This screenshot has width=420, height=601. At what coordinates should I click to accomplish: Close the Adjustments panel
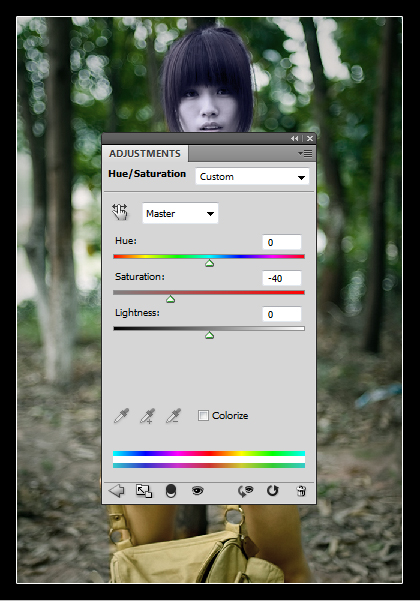[x=310, y=138]
